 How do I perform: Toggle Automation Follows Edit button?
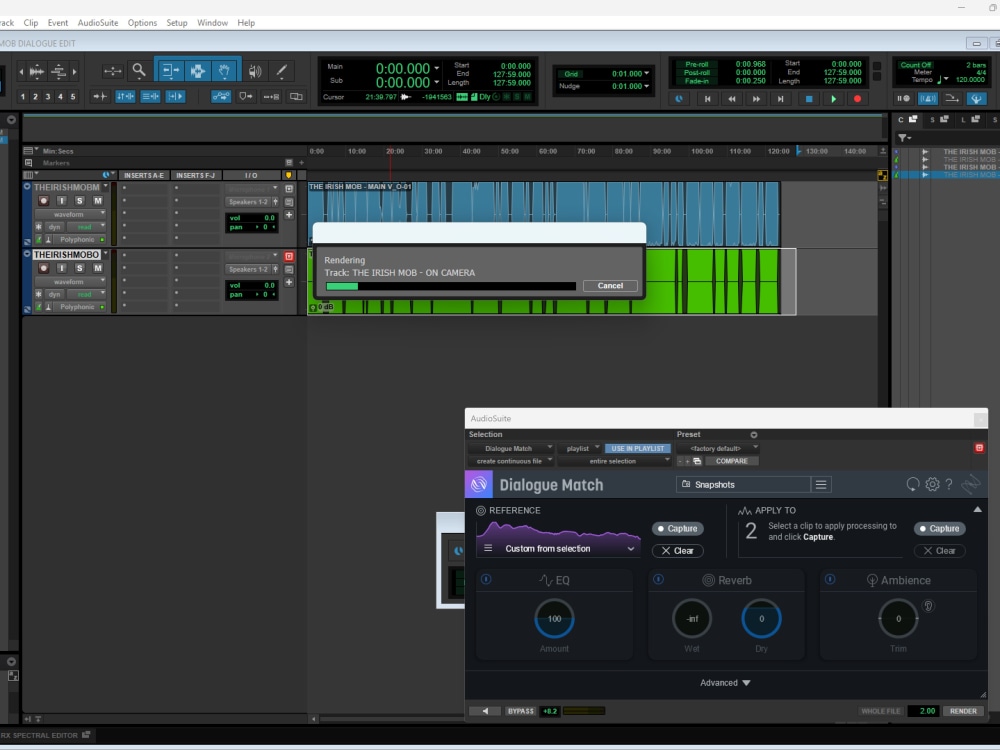[x=221, y=96]
